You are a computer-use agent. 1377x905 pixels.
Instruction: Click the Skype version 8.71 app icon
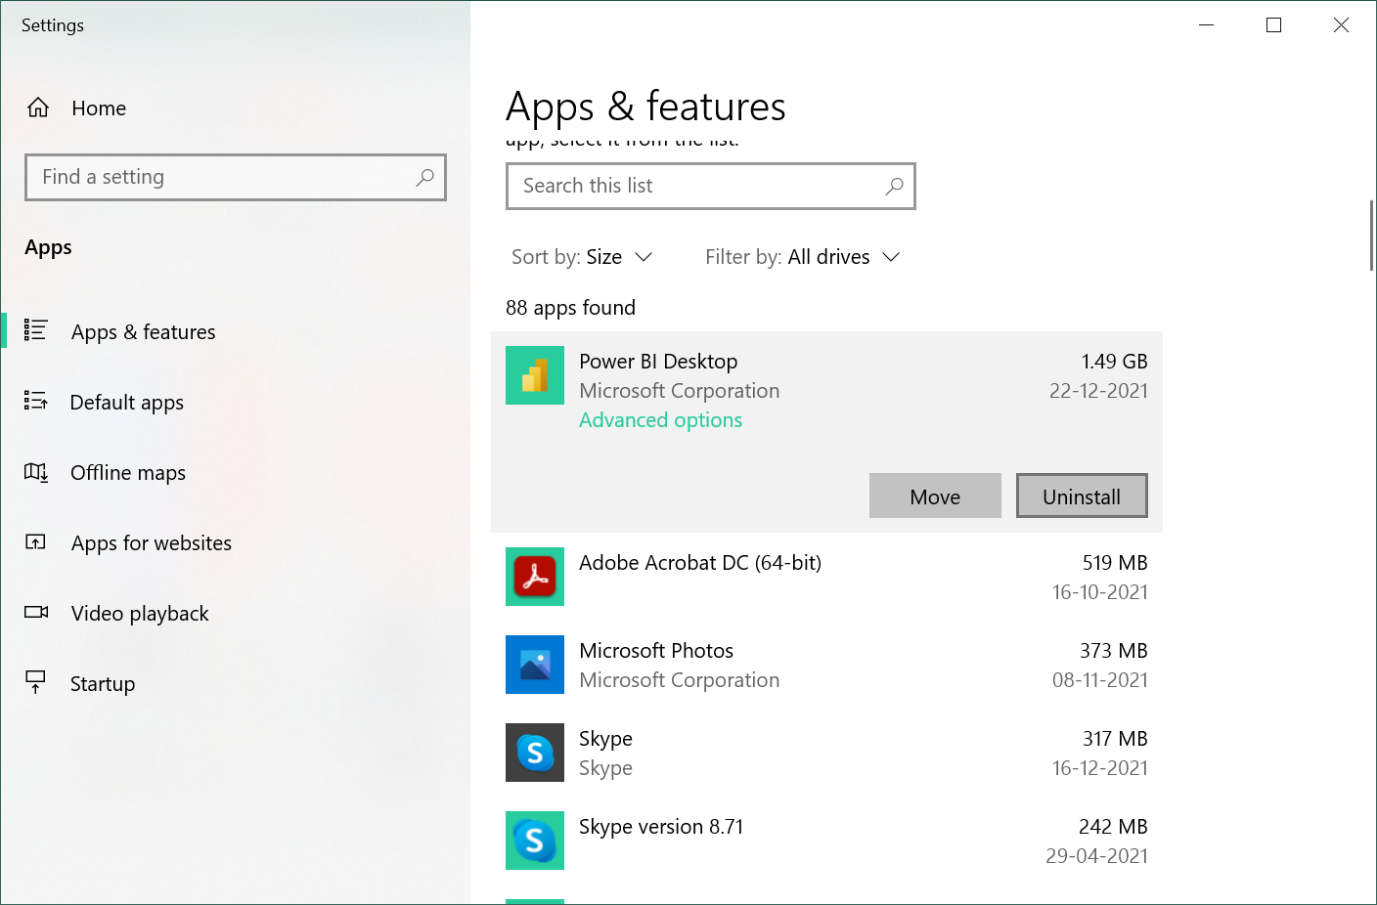coord(535,841)
